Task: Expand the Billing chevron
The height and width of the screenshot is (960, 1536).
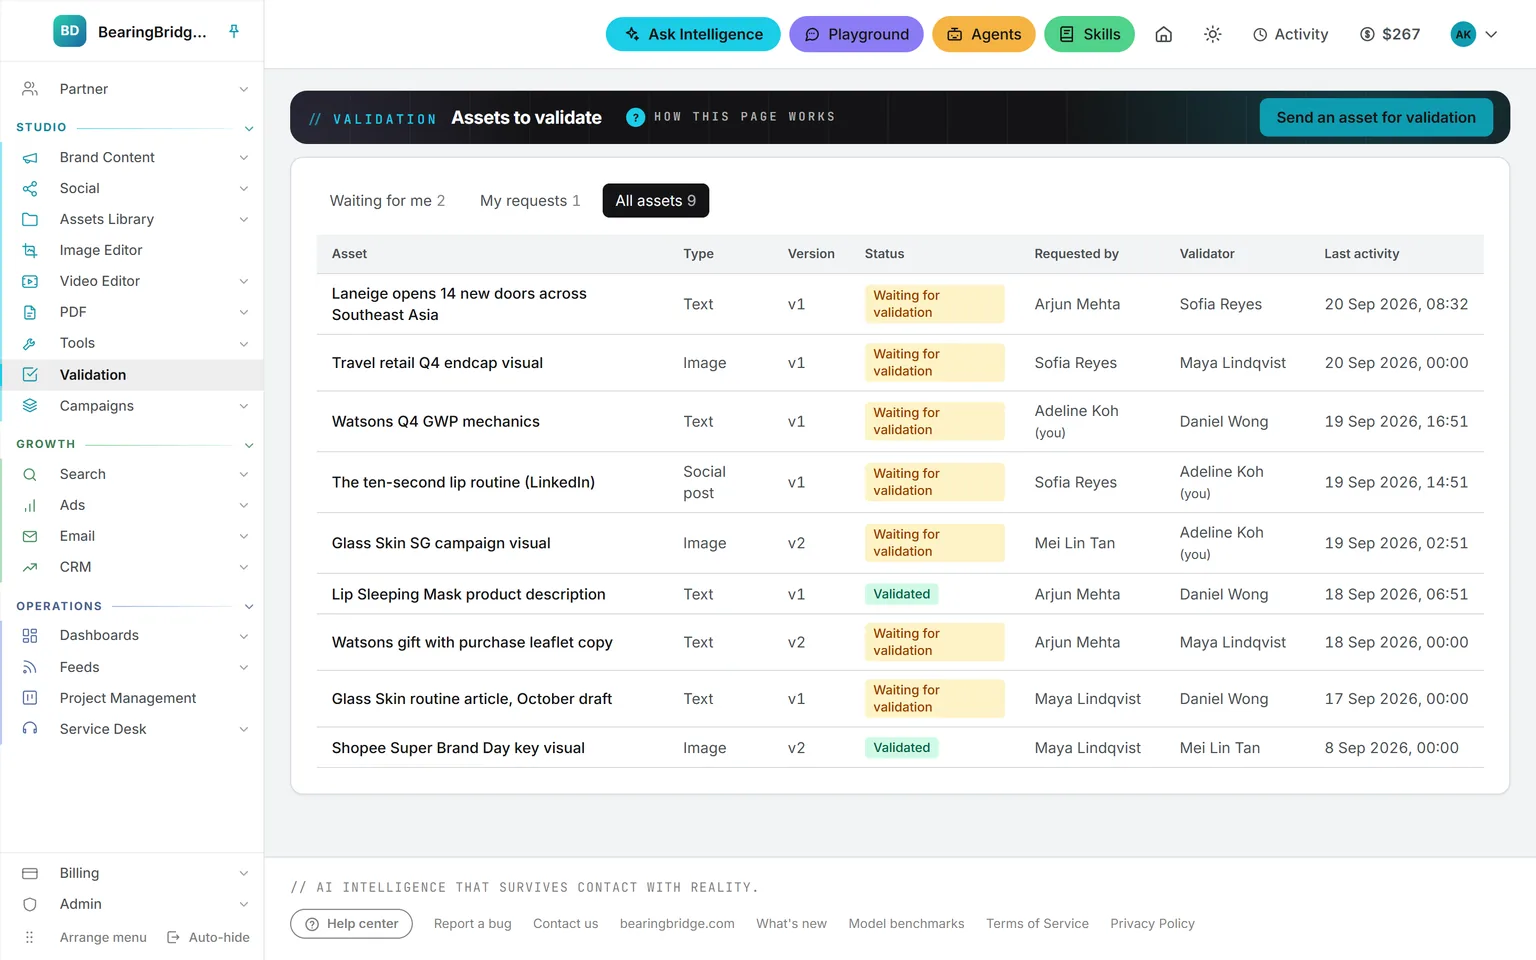Action: click(244, 873)
